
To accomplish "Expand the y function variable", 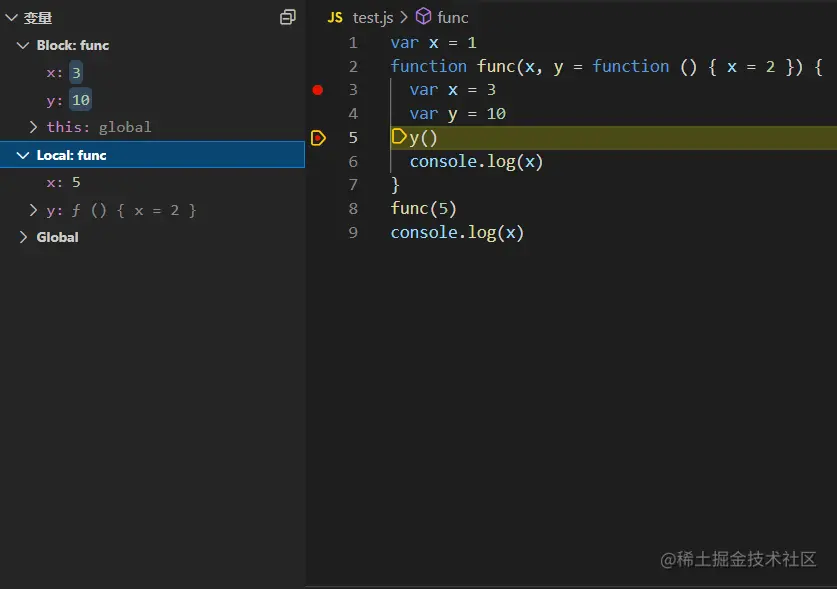I will 33,210.
